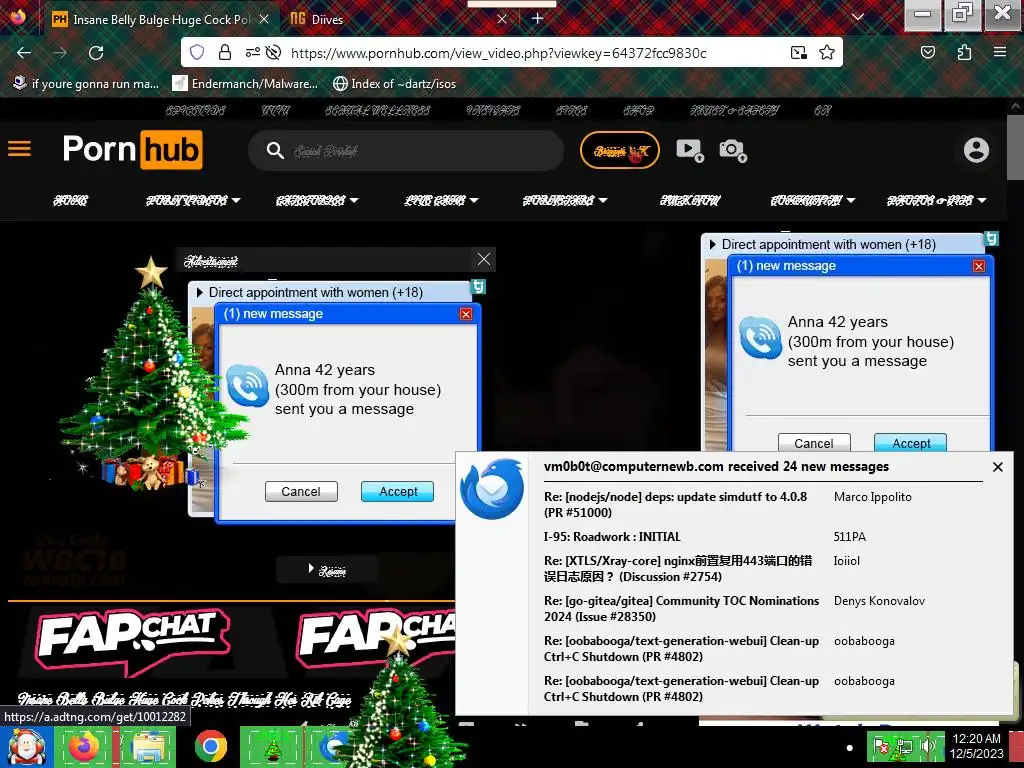This screenshot has width=1024, height=768.
Task: Open the user account avatar icon
Action: [976, 150]
